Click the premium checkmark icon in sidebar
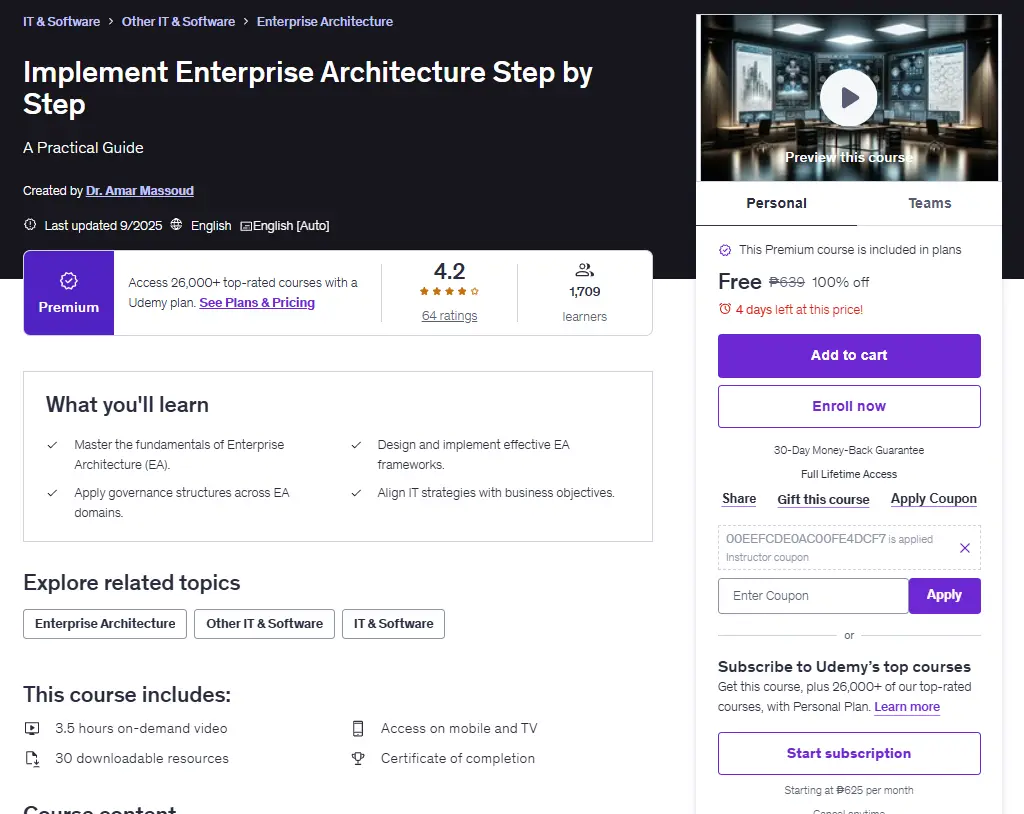This screenshot has height=814, width=1024. 725,250
